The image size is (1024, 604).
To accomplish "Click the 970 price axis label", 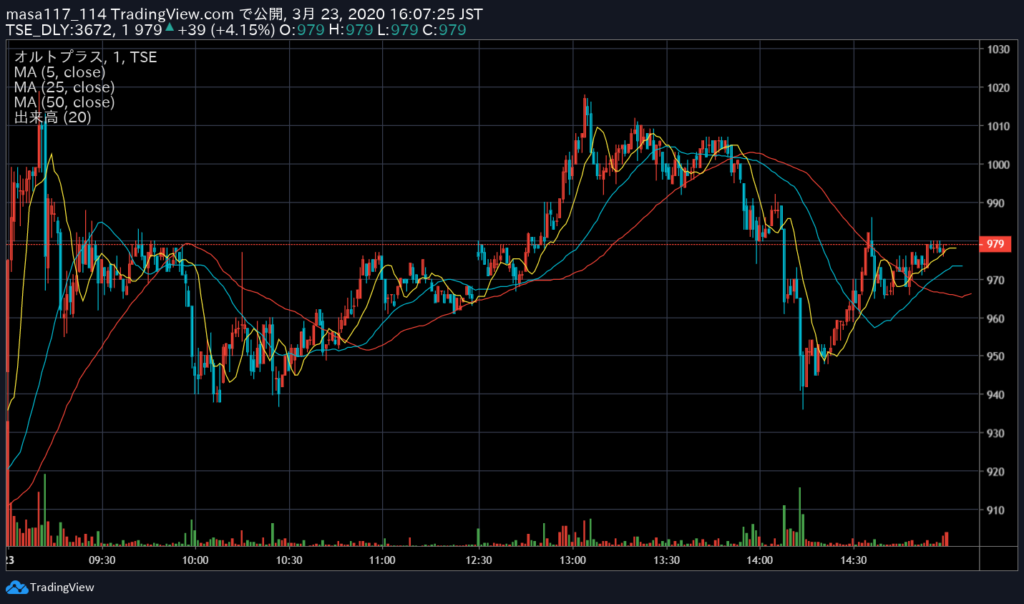I will 995,280.
